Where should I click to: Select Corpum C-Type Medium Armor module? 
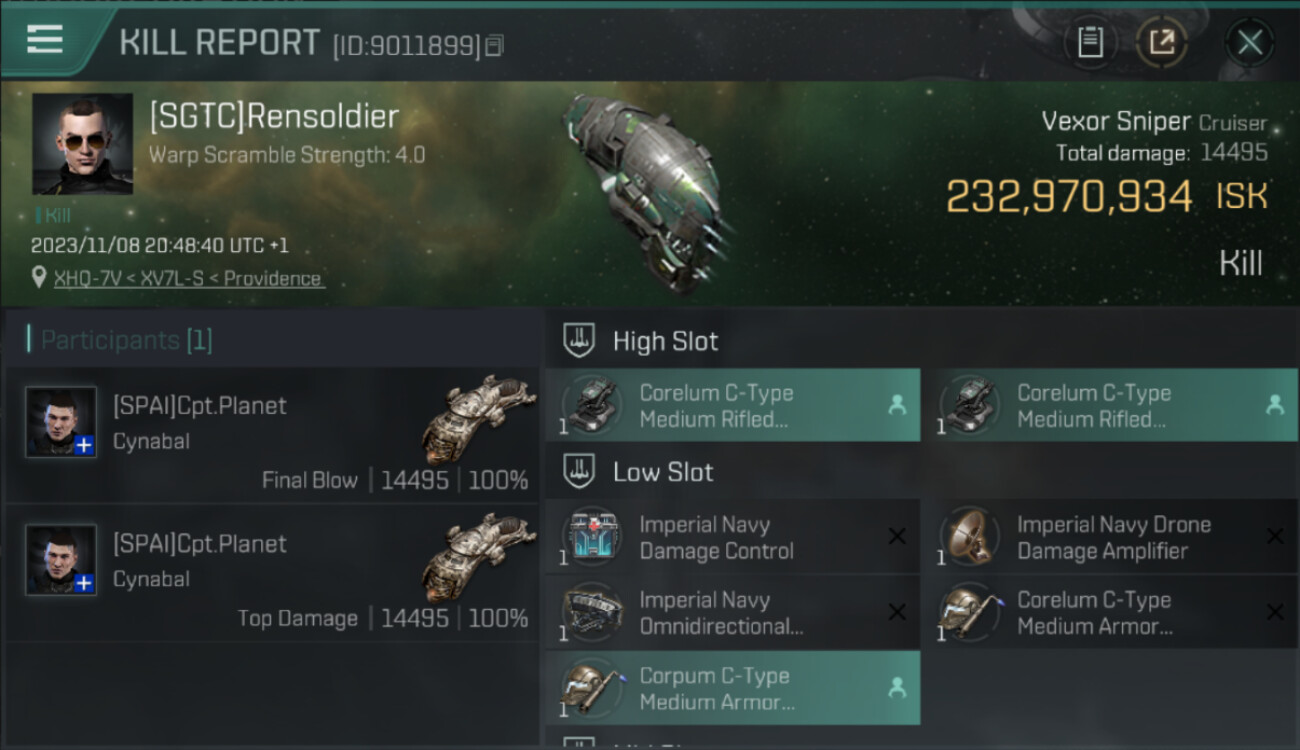point(732,688)
